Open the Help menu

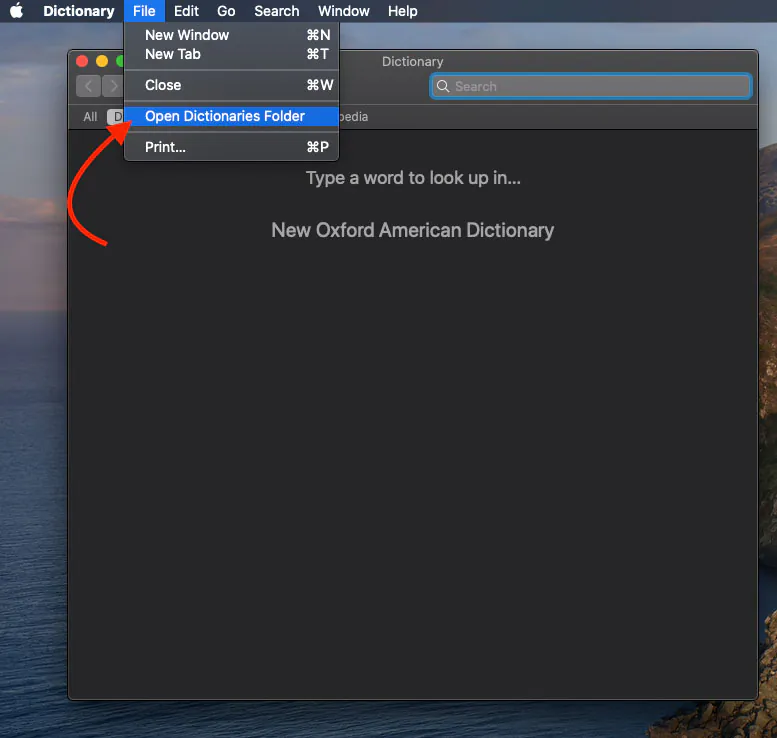(402, 11)
